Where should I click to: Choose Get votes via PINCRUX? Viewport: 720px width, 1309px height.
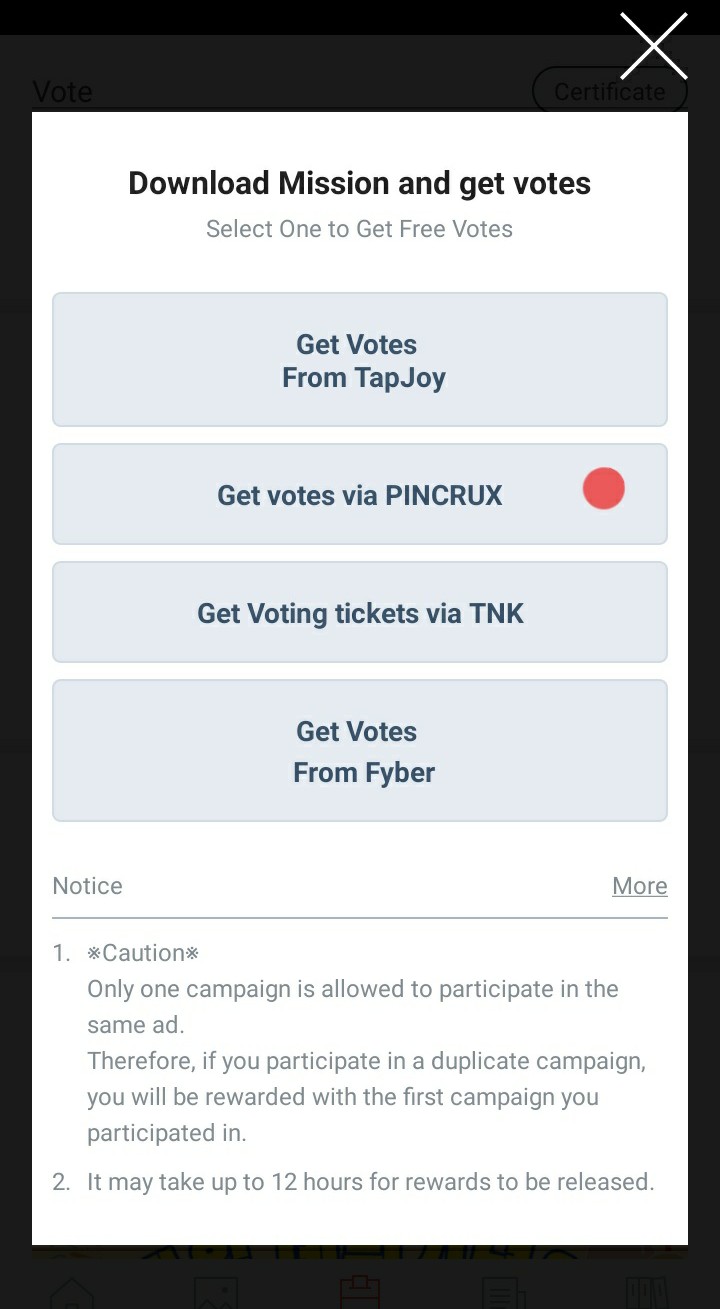coord(360,495)
